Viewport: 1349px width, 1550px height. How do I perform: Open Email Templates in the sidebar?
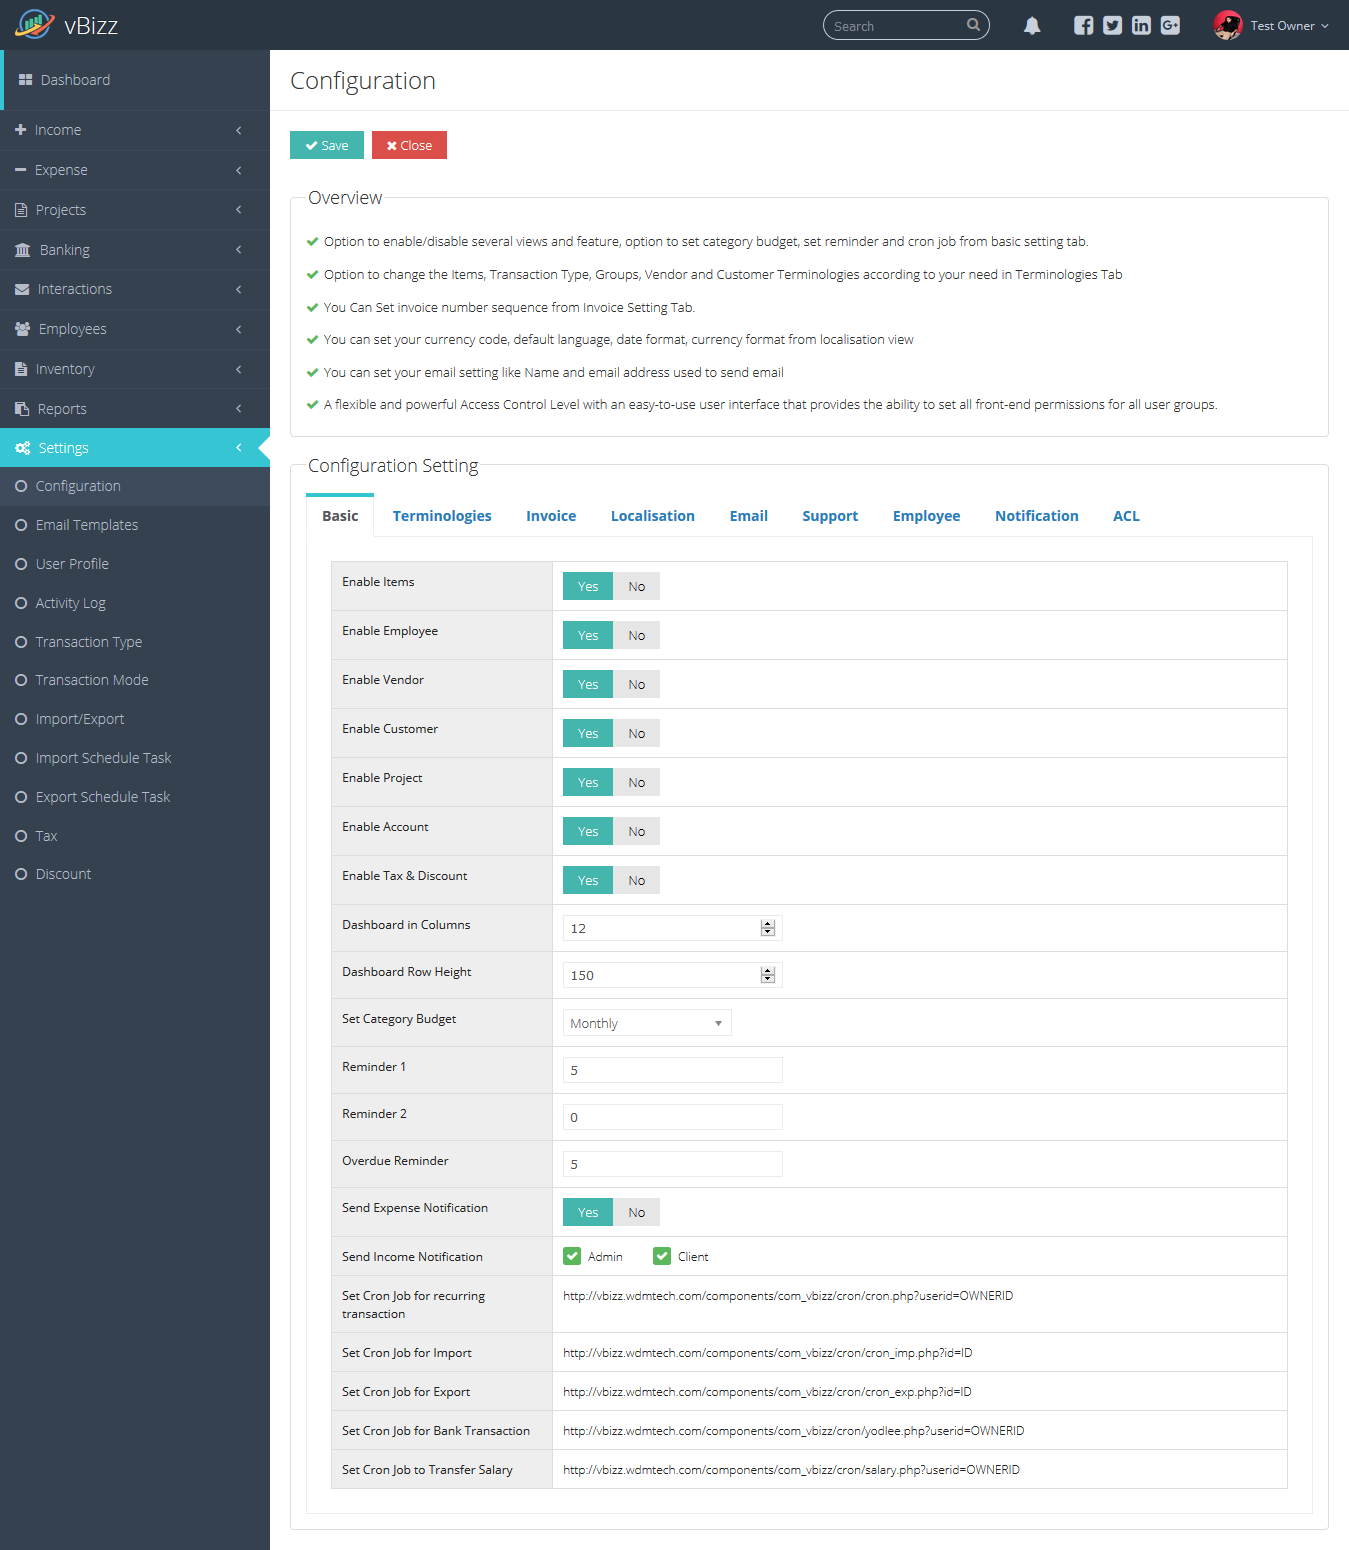pyautogui.click(x=87, y=525)
